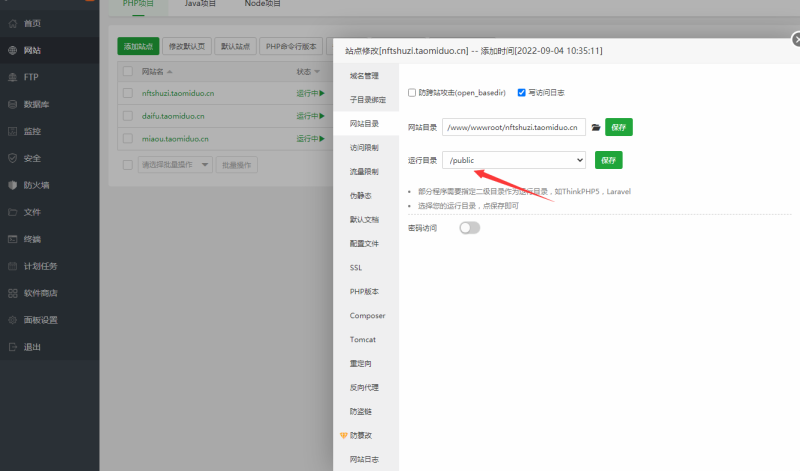The height and width of the screenshot is (471, 800).
Task: Save the 网站目录 path
Action: (x=619, y=127)
